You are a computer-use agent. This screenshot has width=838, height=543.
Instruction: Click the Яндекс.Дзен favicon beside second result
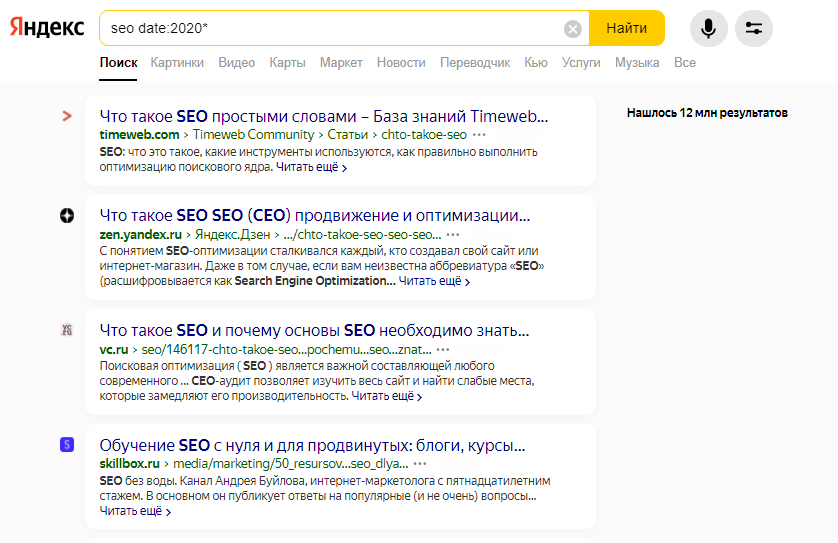(x=67, y=215)
